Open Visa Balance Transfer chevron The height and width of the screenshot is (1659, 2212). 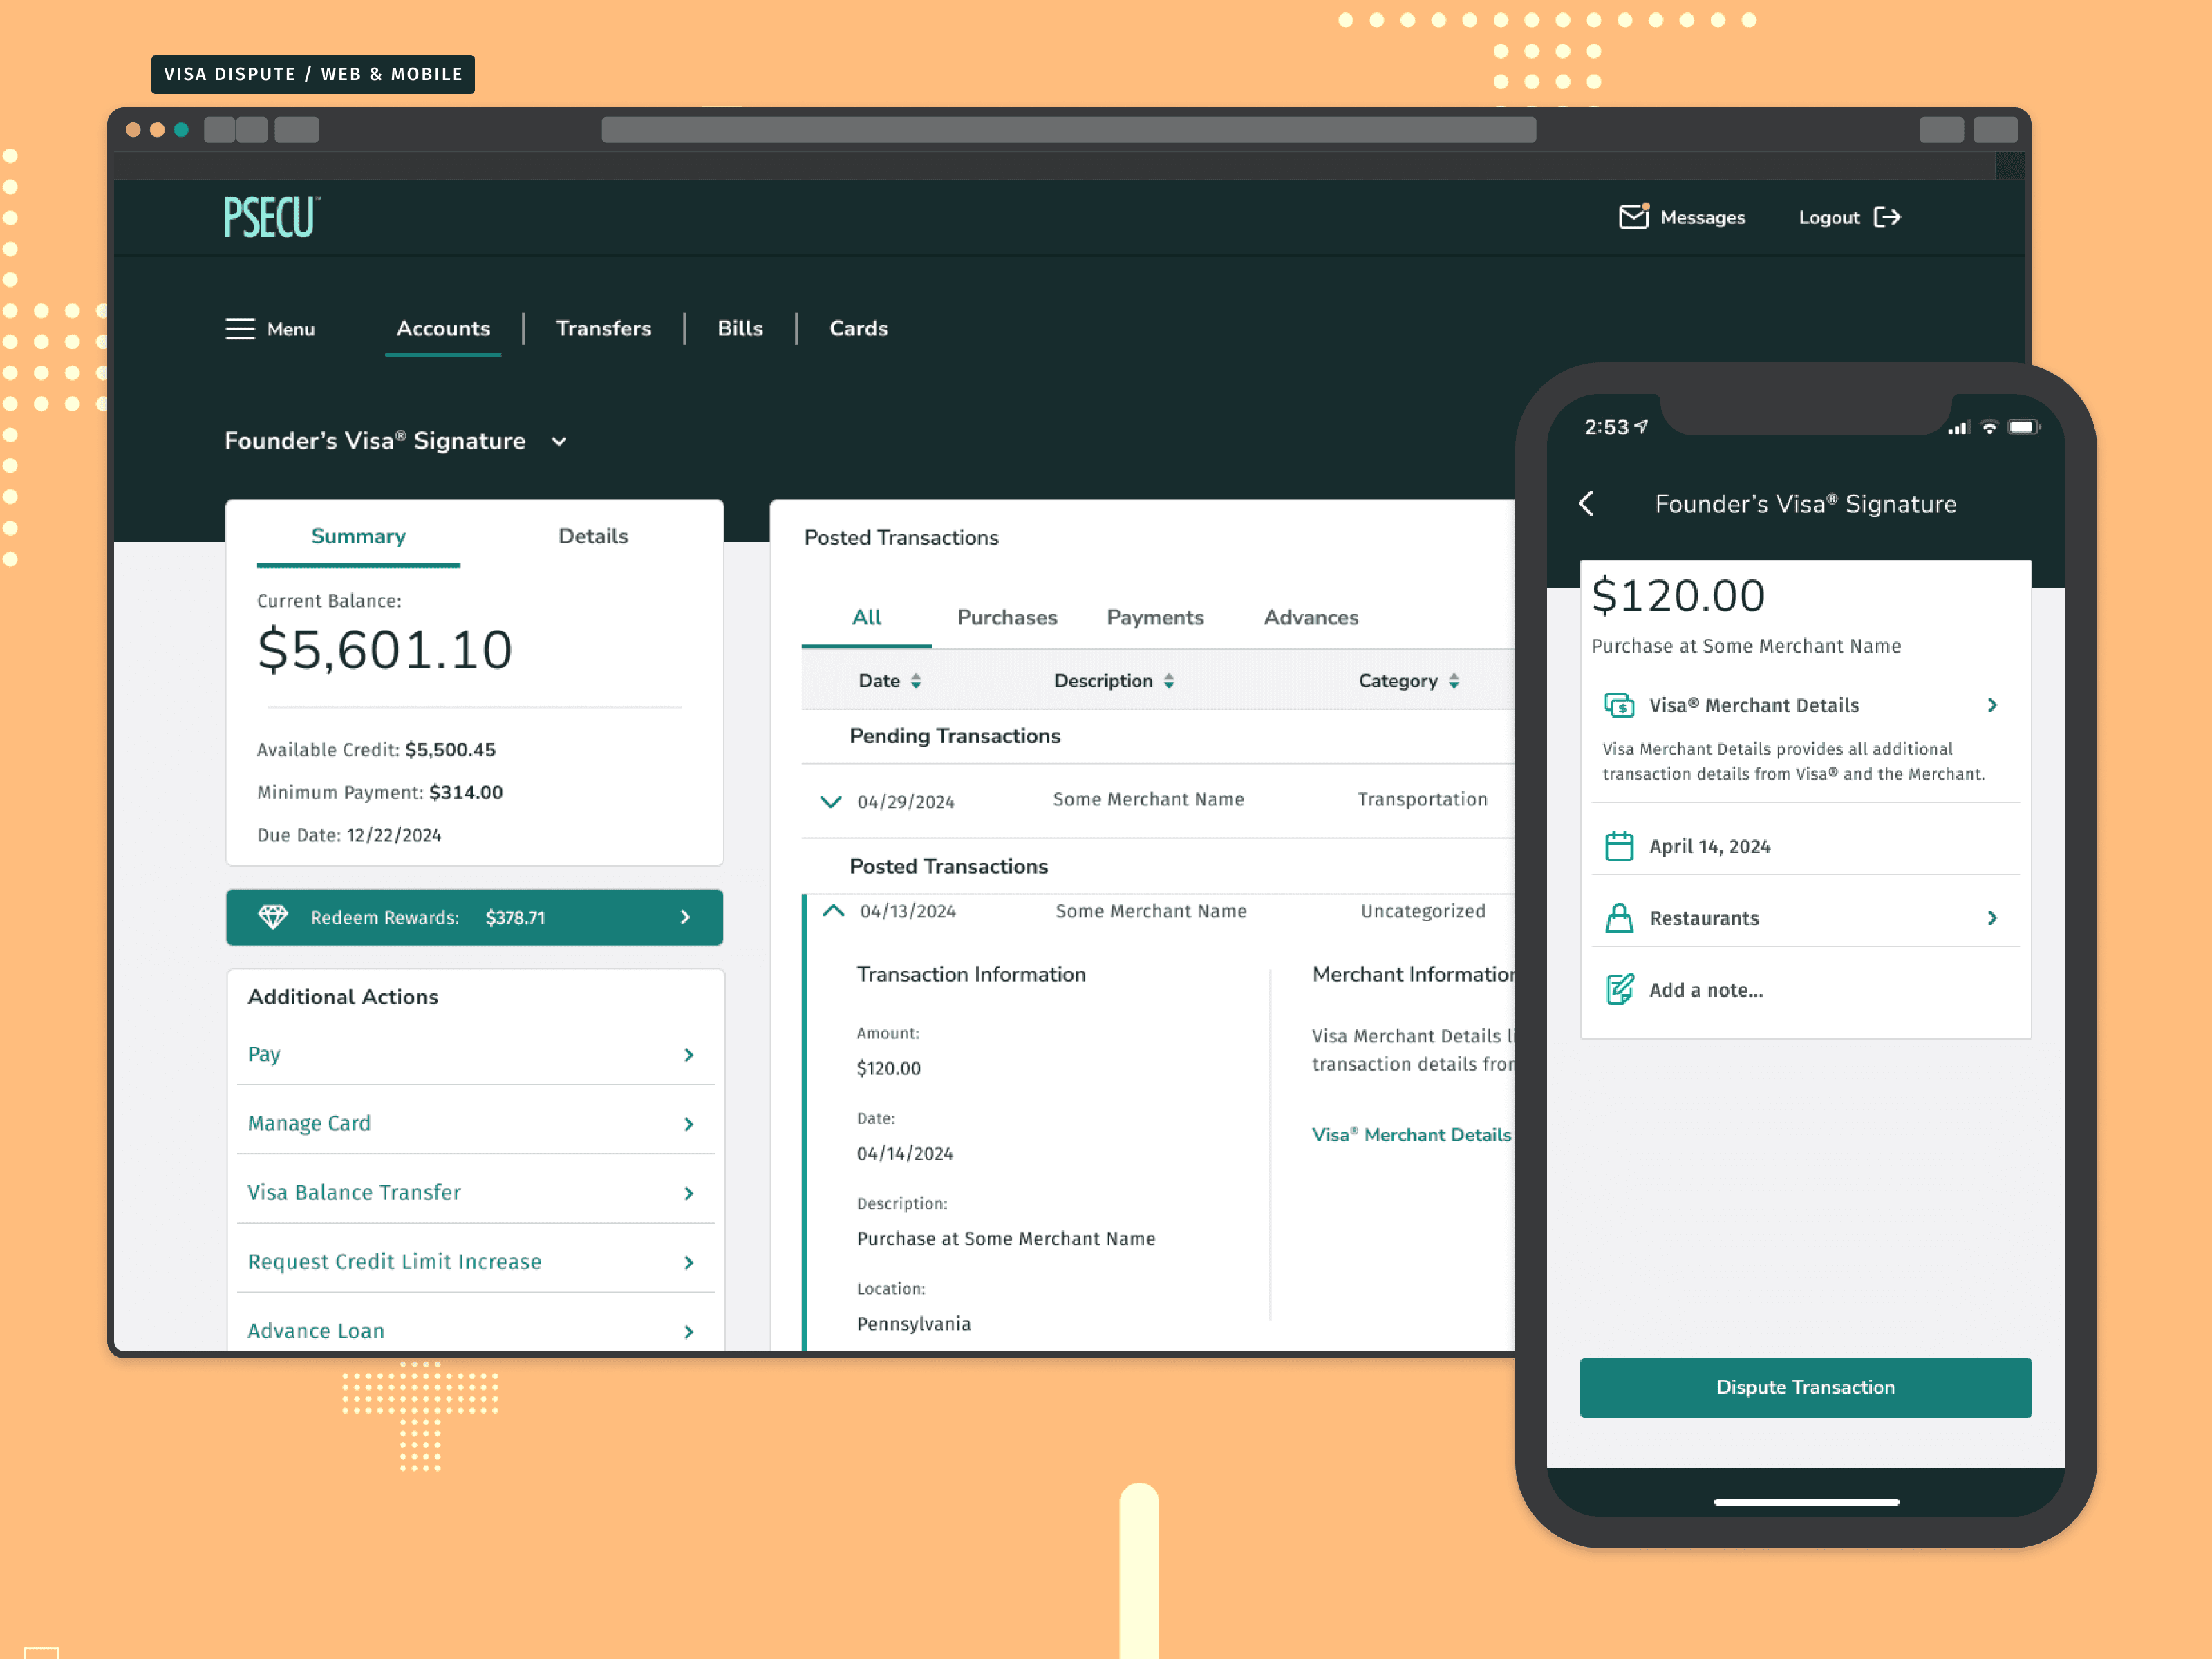(689, 1193)
